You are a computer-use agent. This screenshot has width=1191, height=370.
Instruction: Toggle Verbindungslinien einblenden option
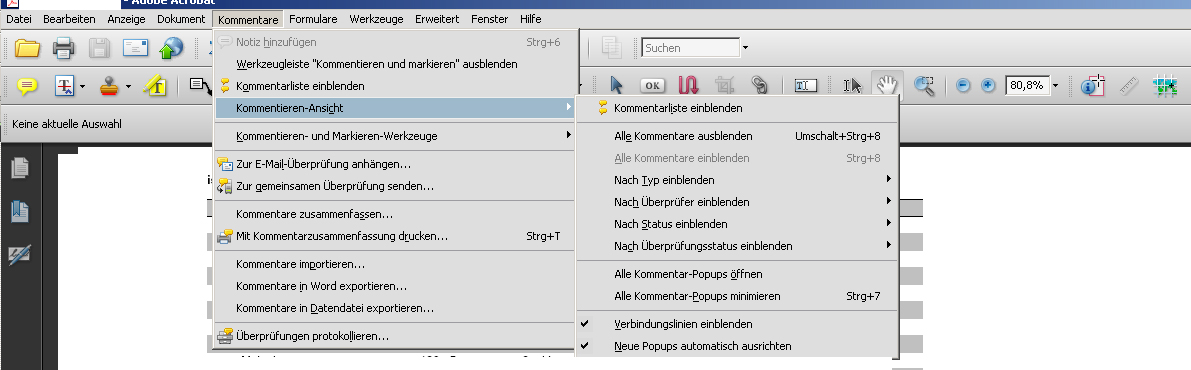tap(737, 324)
